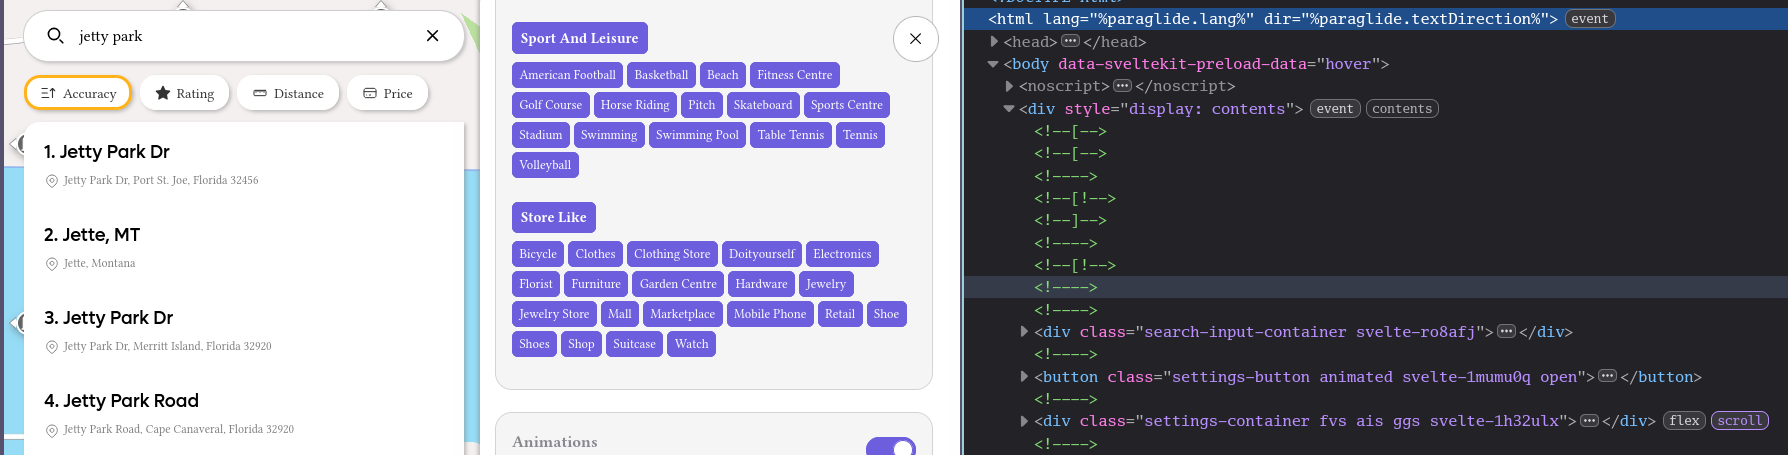Expand the search-input-container div
The image size is (1788, 455).
tap(1024, 332)
